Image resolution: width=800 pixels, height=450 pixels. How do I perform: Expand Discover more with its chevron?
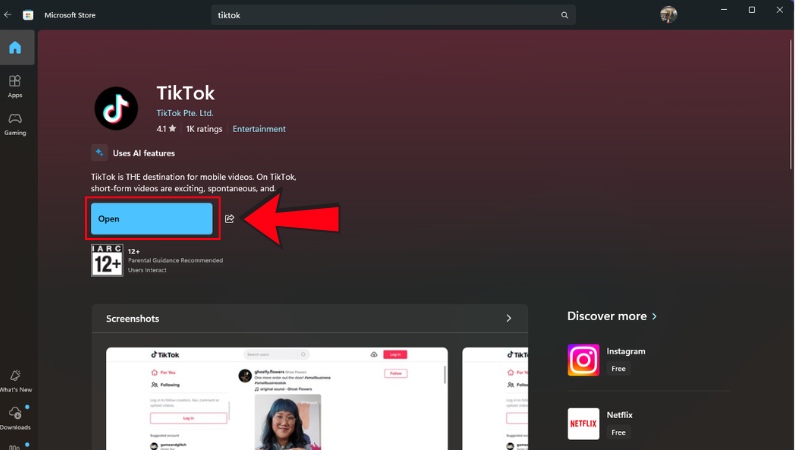tap(655, 316)
